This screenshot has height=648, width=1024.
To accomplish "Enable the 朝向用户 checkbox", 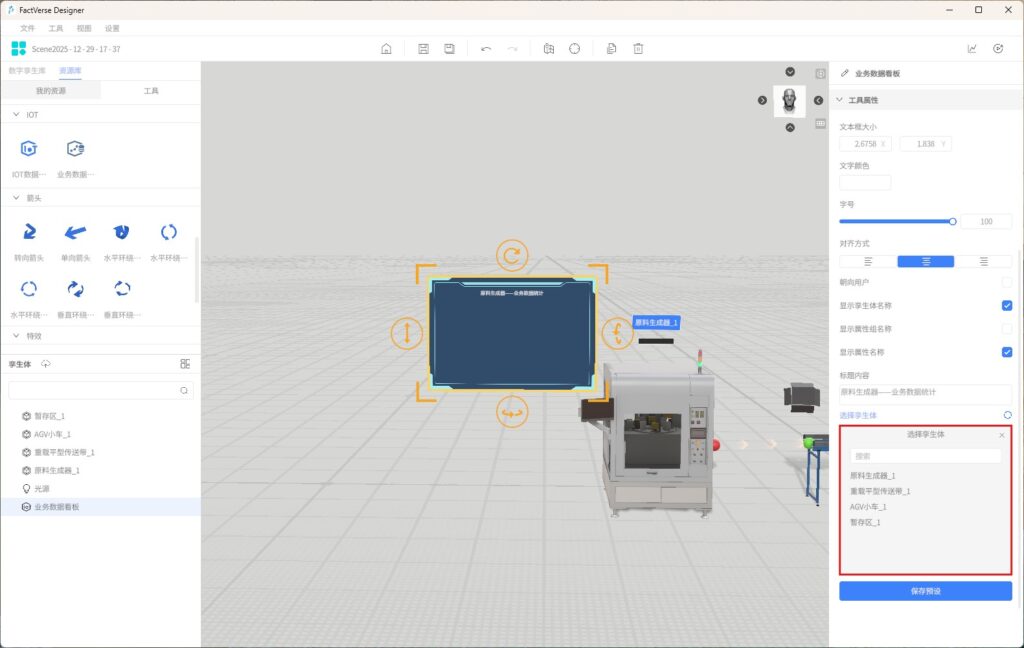I will click(x=1007, y=282).
